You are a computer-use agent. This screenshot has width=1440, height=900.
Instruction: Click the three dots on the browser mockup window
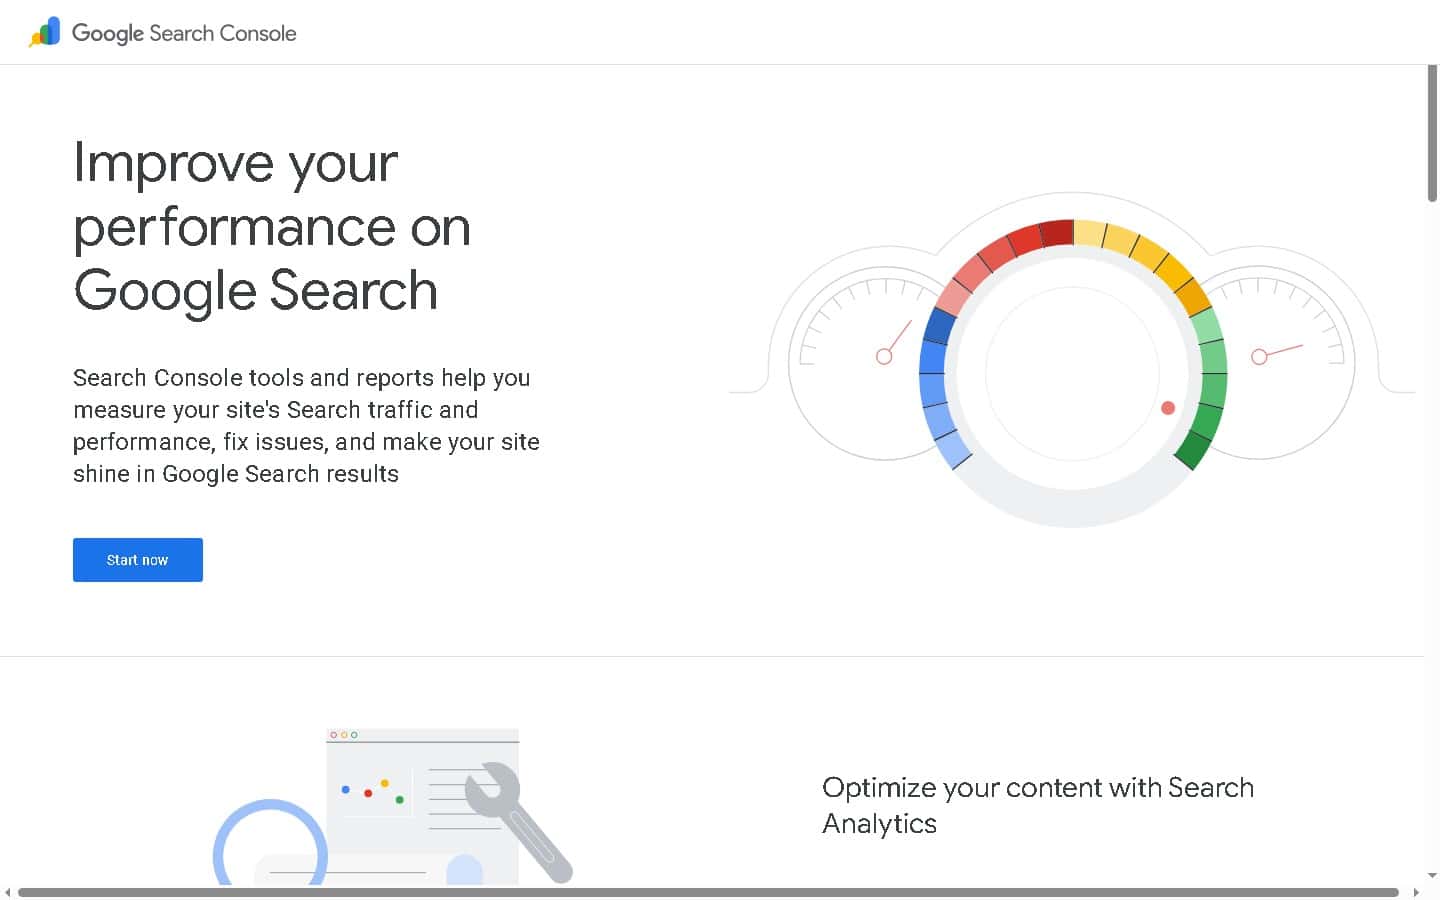pos(345,733)
